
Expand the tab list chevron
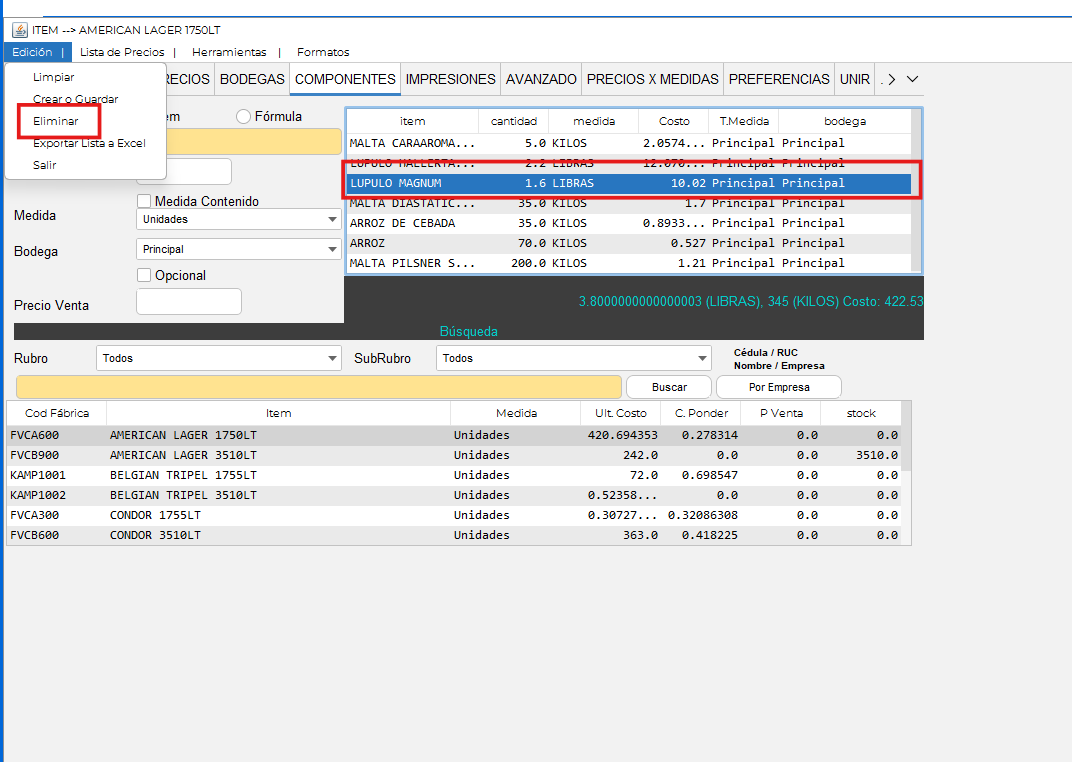click(912, 79)
